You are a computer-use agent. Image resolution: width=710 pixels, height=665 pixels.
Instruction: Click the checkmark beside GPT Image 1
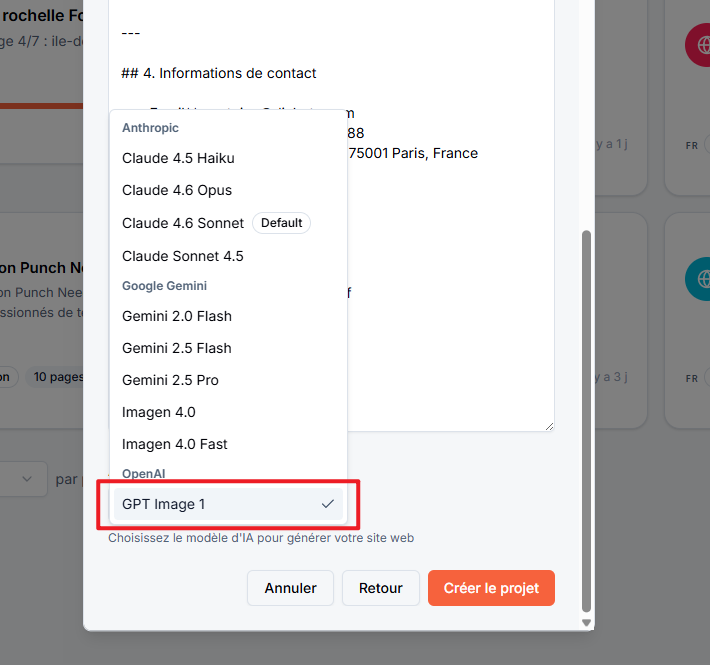coord(328,503)
